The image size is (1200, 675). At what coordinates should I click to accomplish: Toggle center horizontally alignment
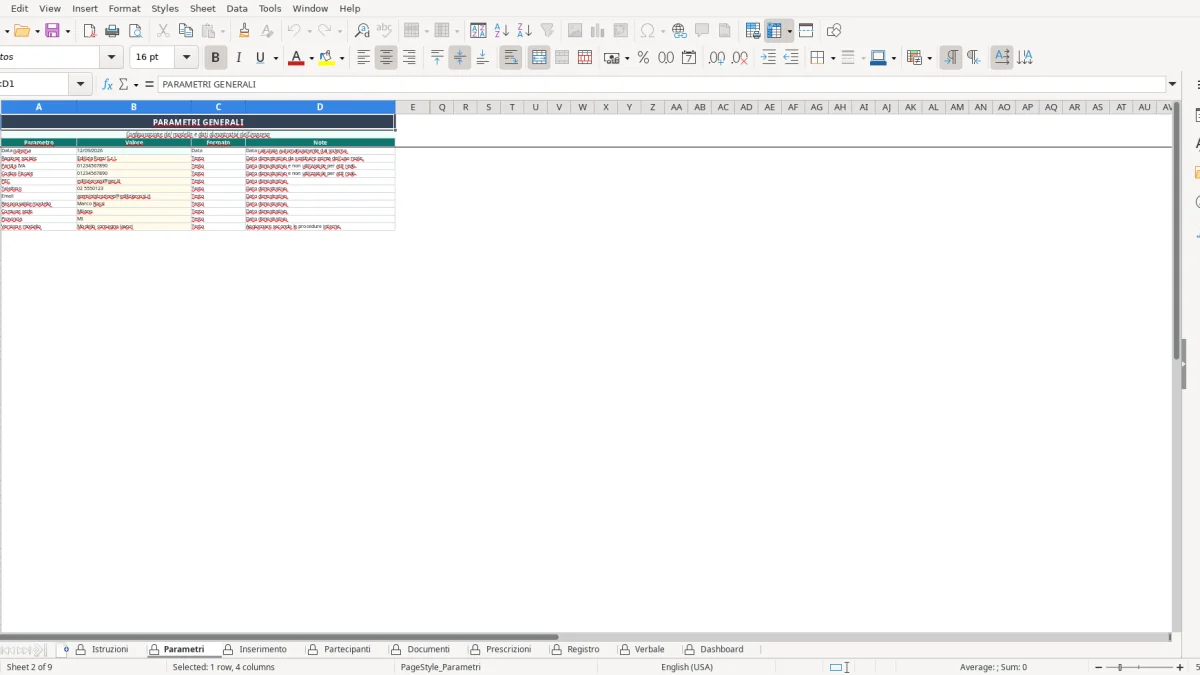(386, 58)
